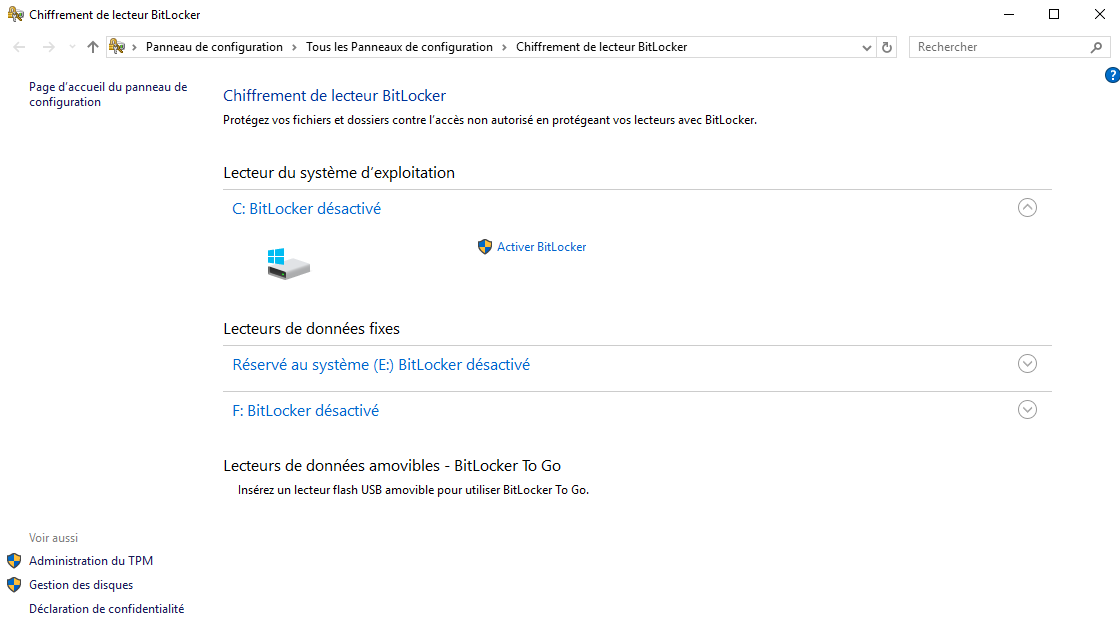Click Activer BitLocker link
This screenshot has height=633, width=1120.
coord(541,247)
